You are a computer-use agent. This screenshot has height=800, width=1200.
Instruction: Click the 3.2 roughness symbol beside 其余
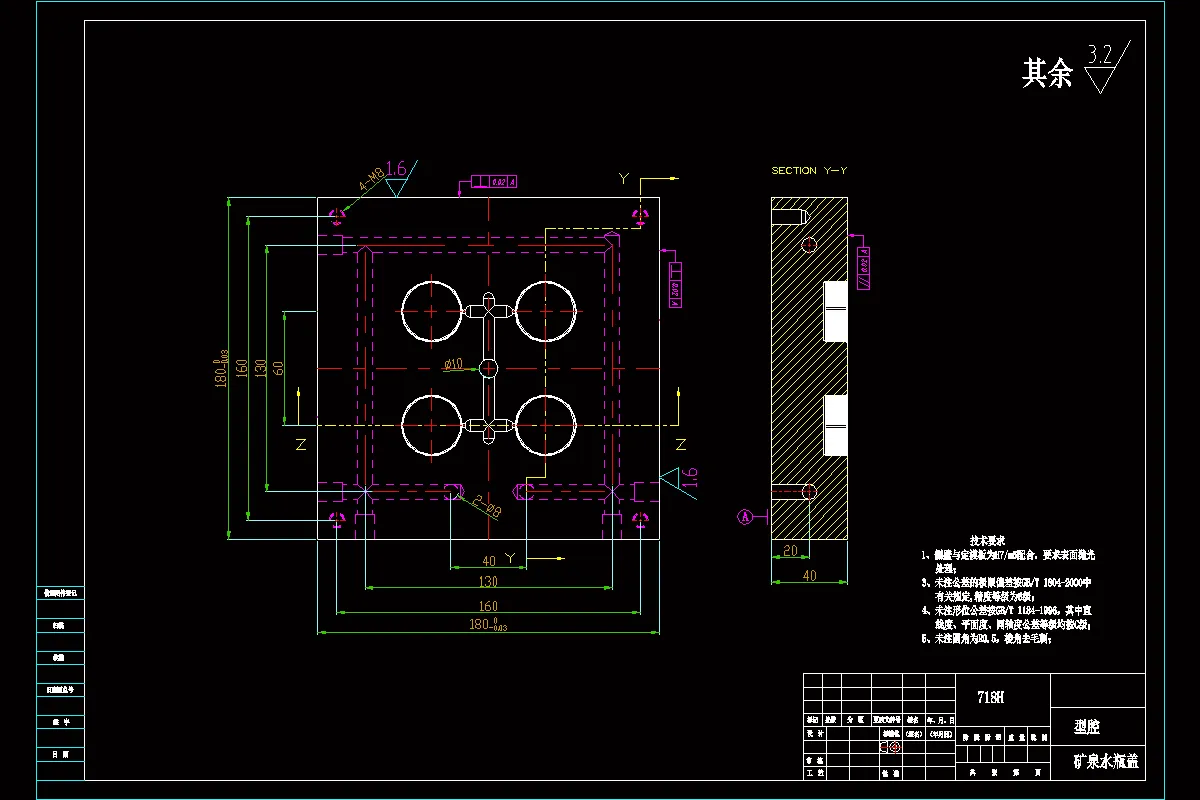point(1106,67)
